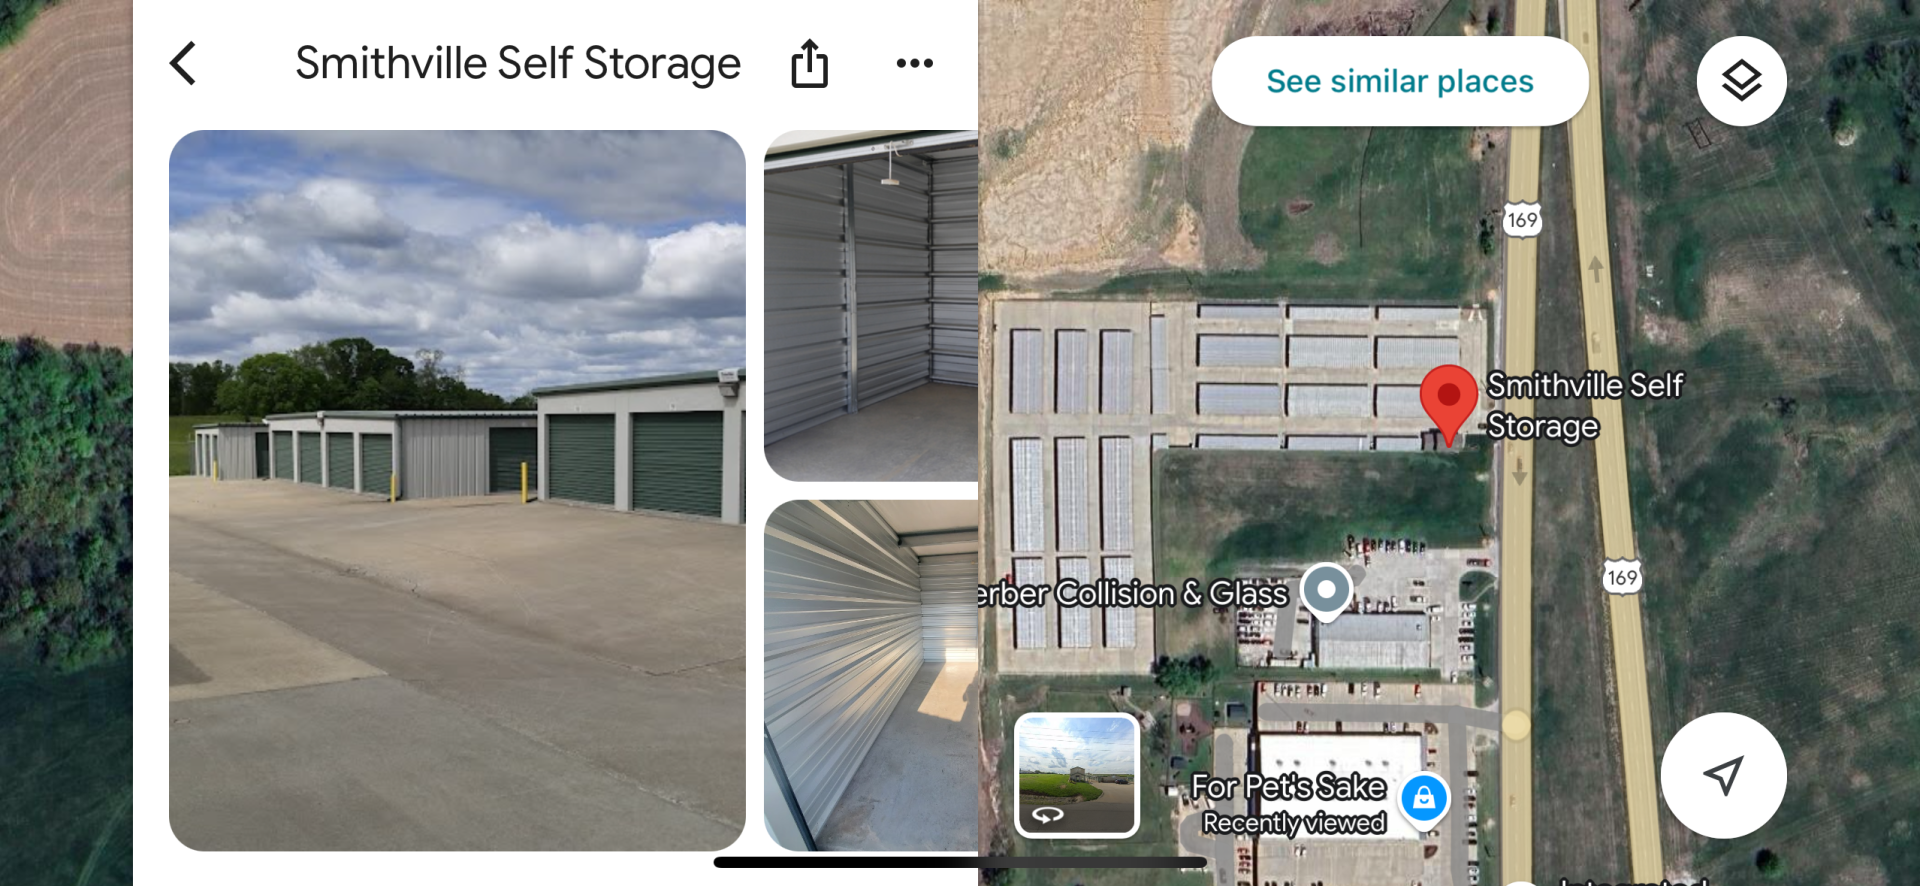View the empty storage unit interior photo

point(871,305)
